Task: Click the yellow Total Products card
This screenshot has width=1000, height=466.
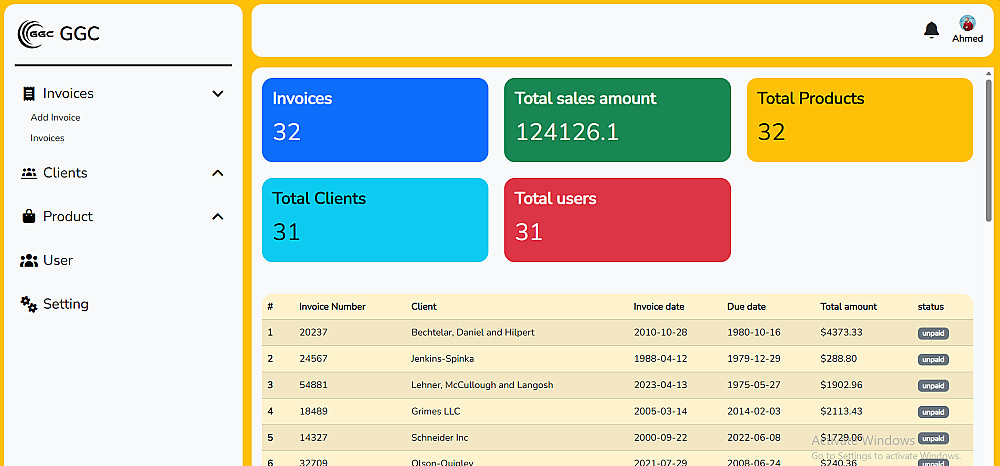Action: [x=859, y=120]
